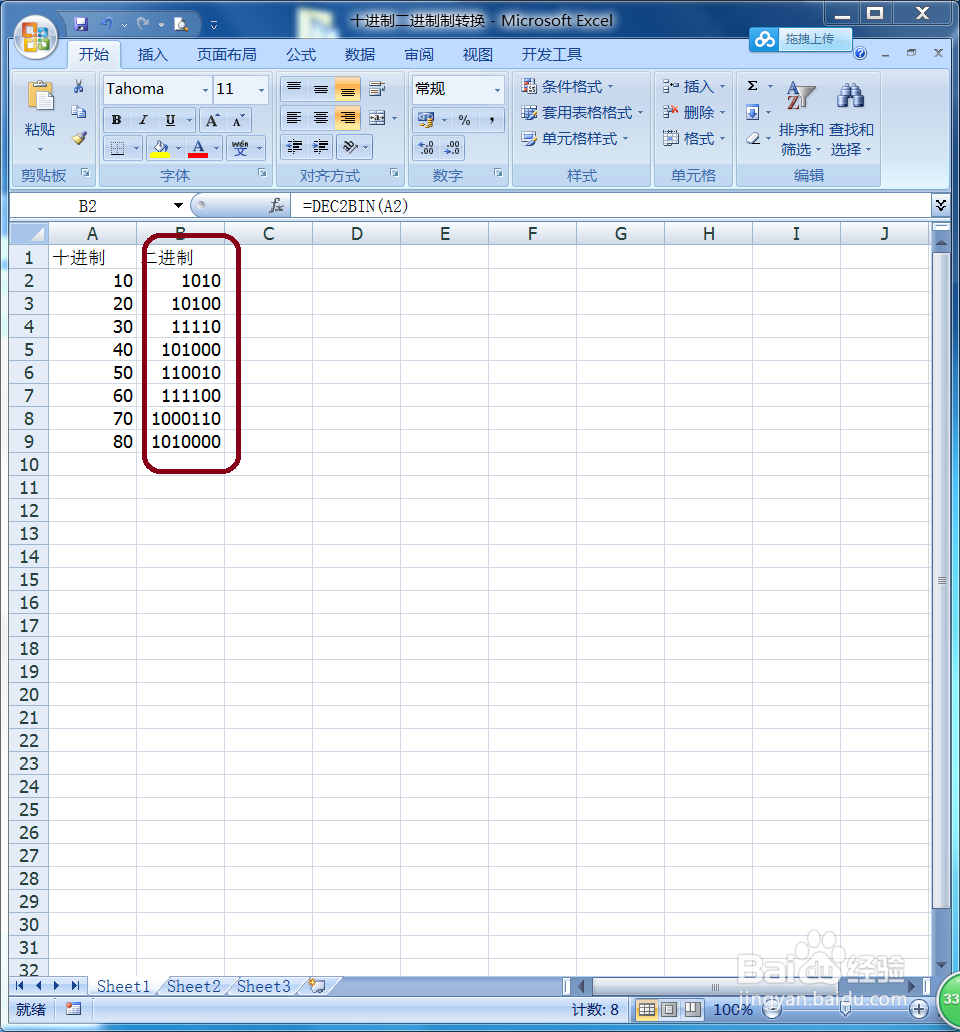The height and width of the screenshot is (1032, 960).
Task: Open 条件格式 conditional formatting menu
Action: (567, 86)
